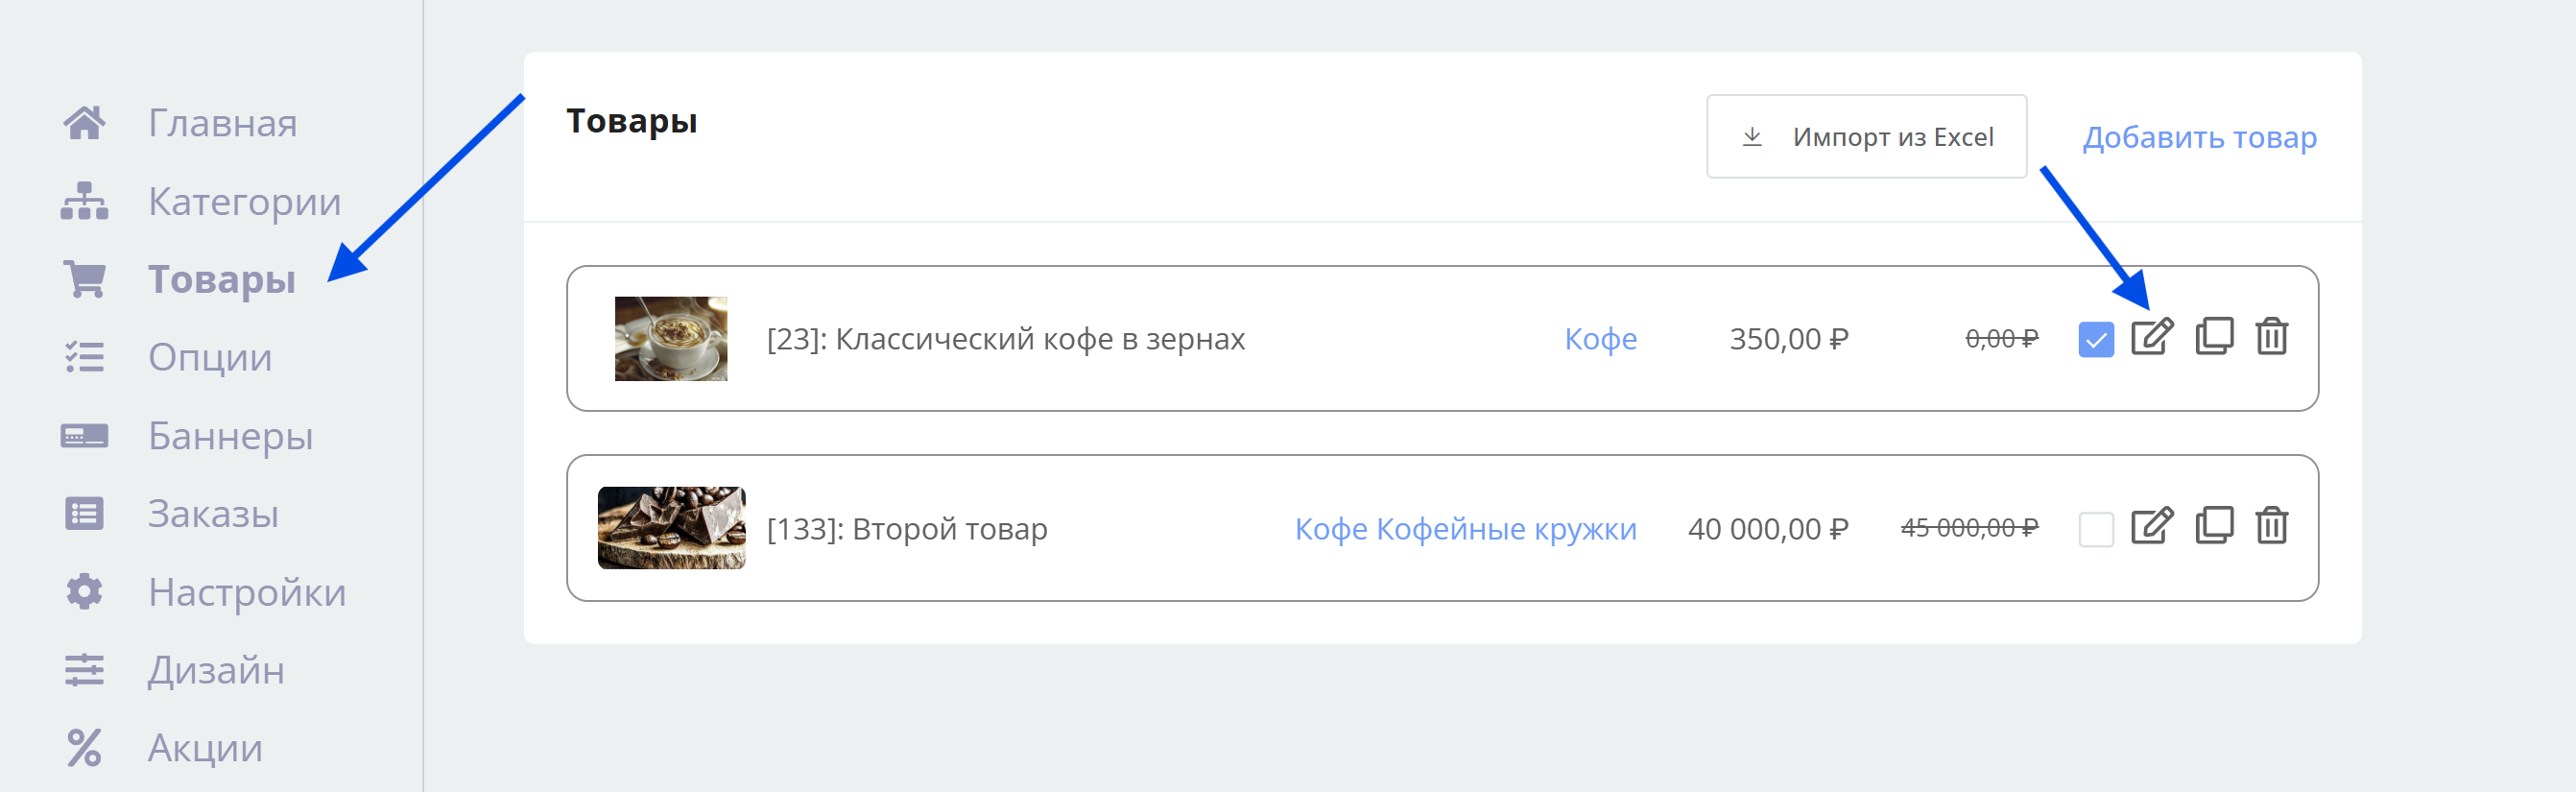The image size is (2576, 792).
Task: Uncheck the checkbox for Классический кофе в зернах
Action: (x=2095, y=340)
